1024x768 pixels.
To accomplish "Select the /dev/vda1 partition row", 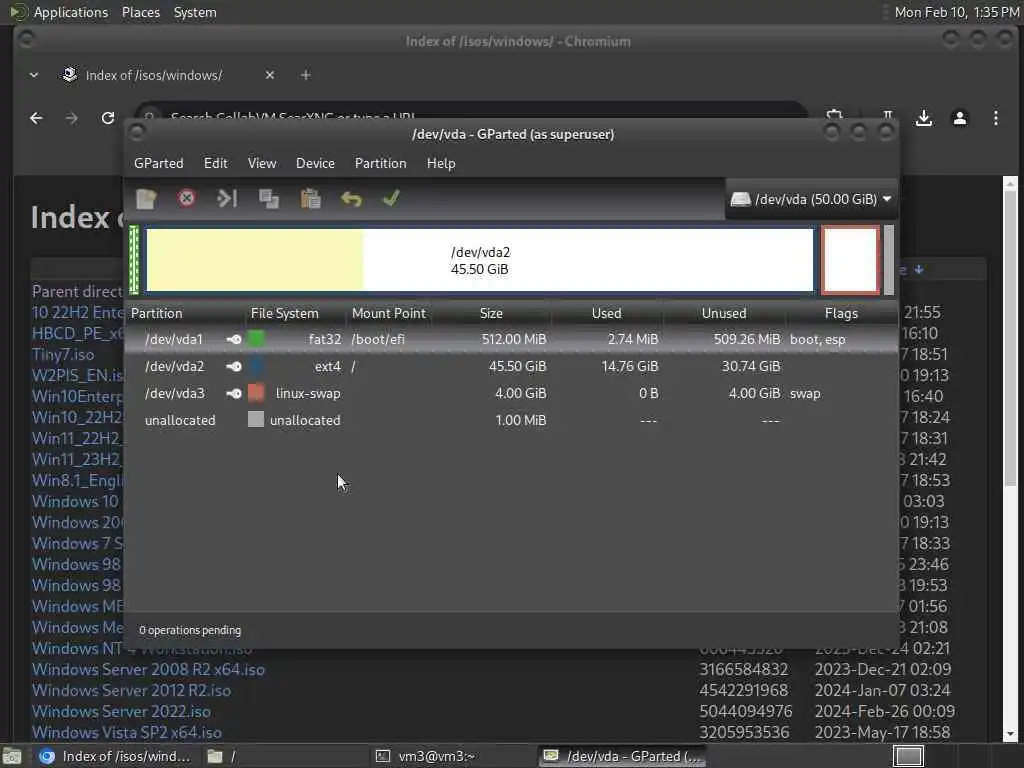I will click(x=511, y=339).
